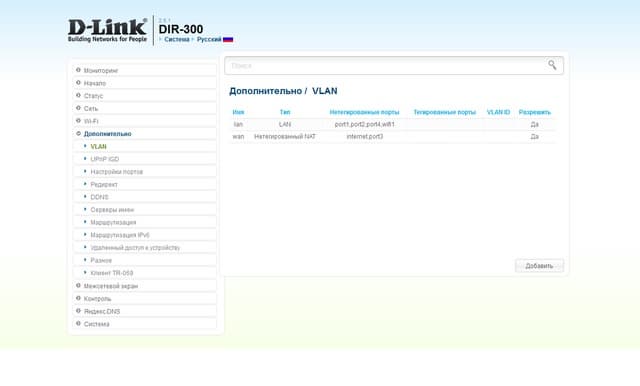The width and height of the screenshot is (640, 386).
Task: Expand the Межсетевой экран section
Action: [x=144, y=286]
